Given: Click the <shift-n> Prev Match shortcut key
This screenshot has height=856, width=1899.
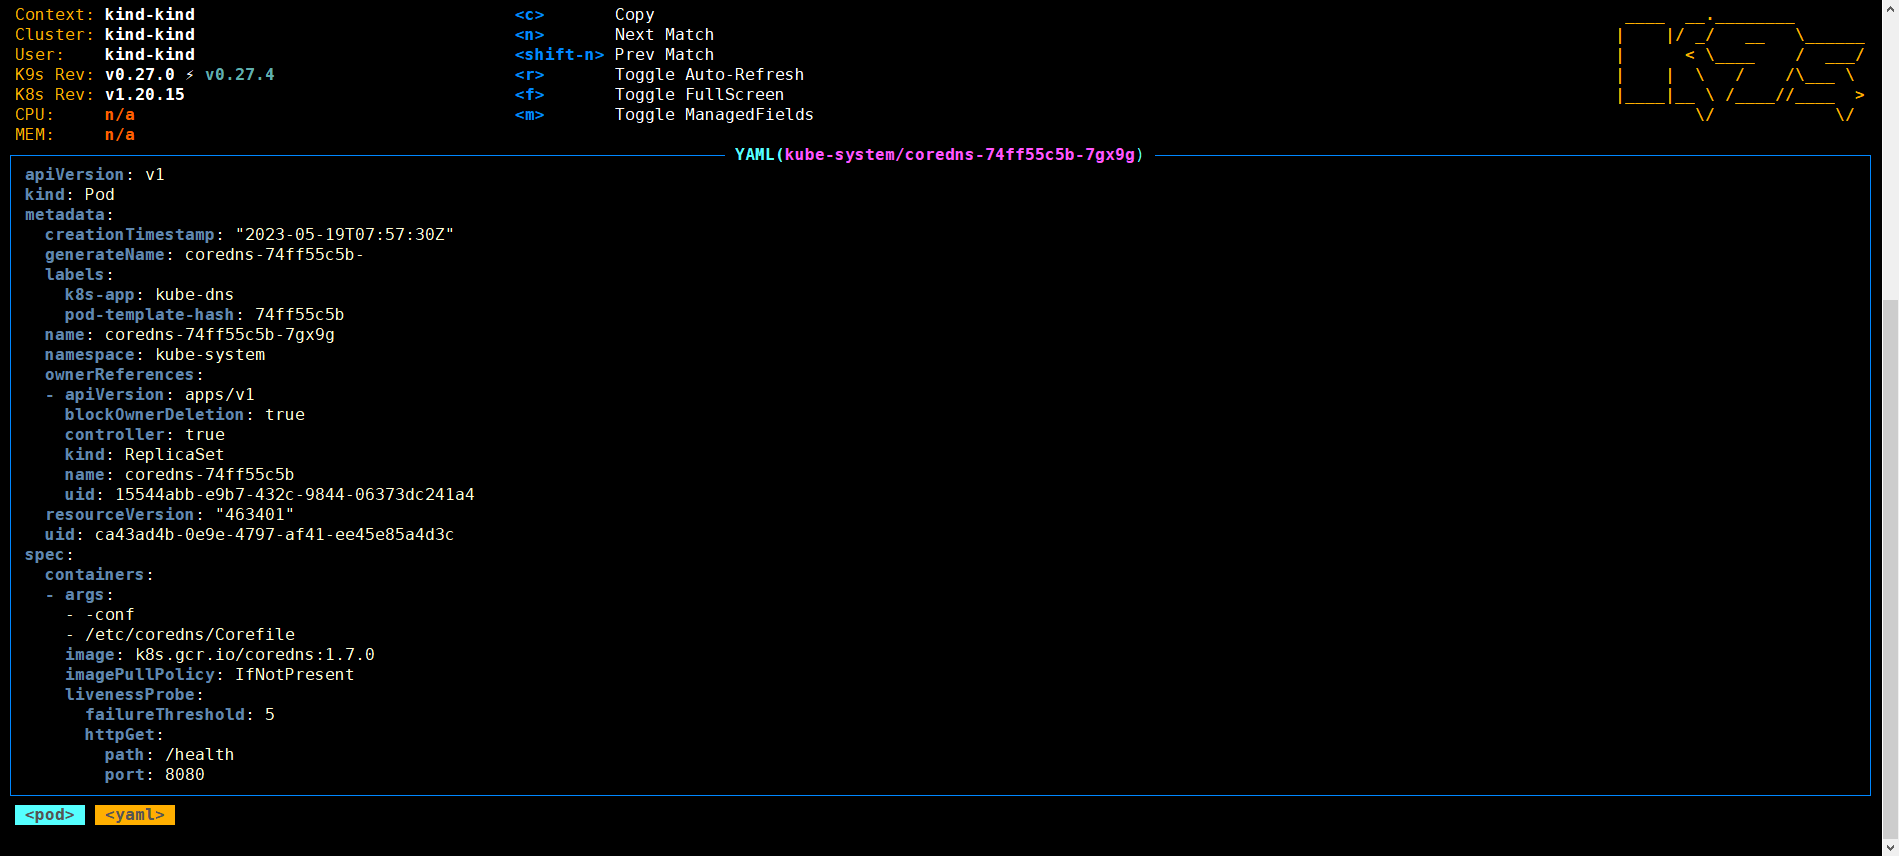Looking at the screenshot, I should pyautogui.click(x=559, y=55).
